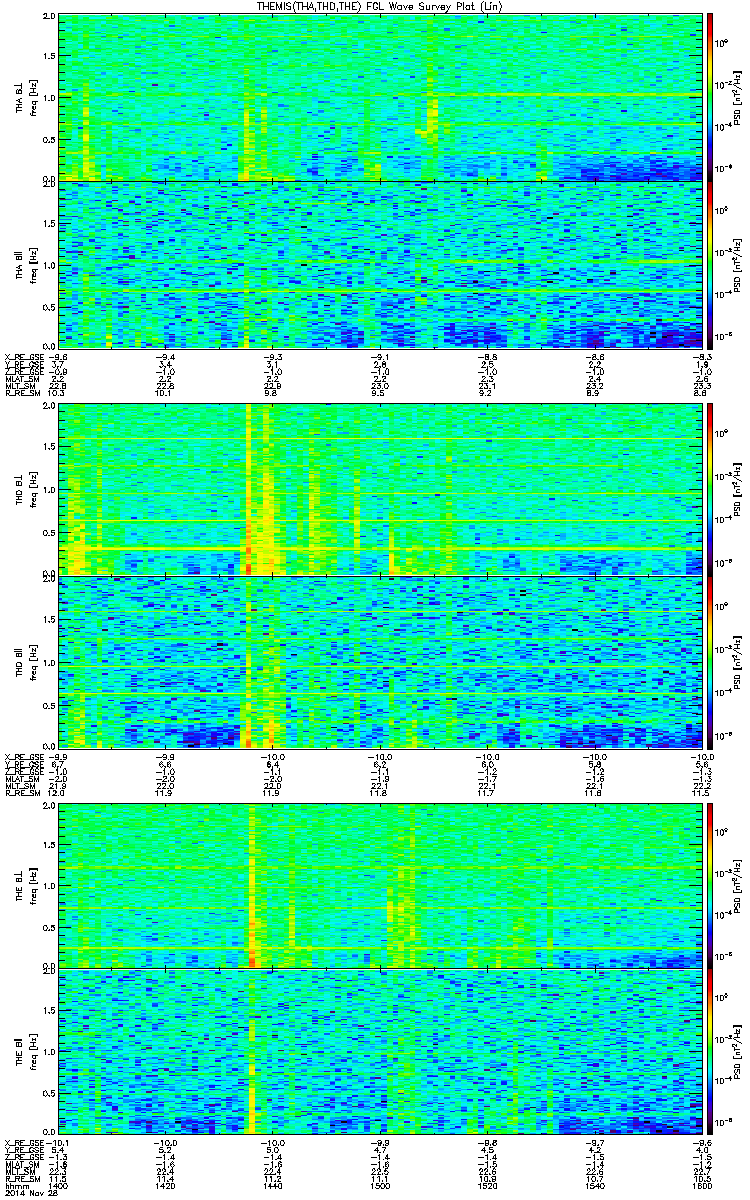Click the 2.0 frequency tick on the THA B-perpendicular axis
The image size is (750, 1200).
tap(49, 18)
